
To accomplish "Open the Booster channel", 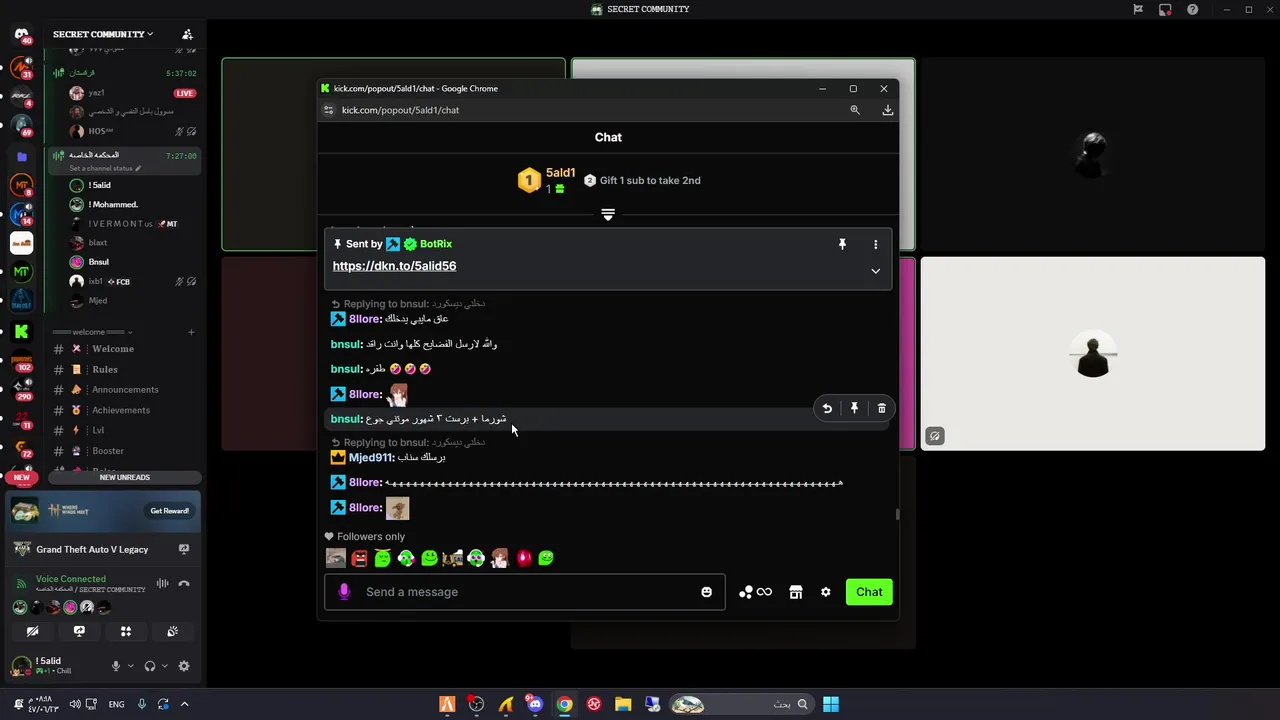I will 125,451.
